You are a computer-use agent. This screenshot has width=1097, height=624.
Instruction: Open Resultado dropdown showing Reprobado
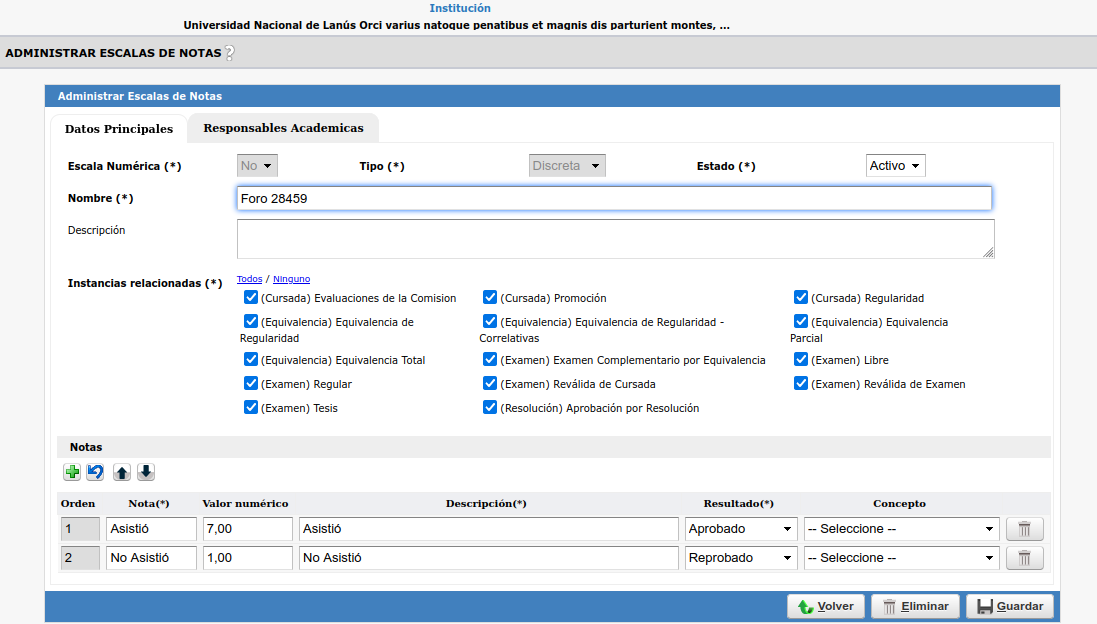pos(741,558)
